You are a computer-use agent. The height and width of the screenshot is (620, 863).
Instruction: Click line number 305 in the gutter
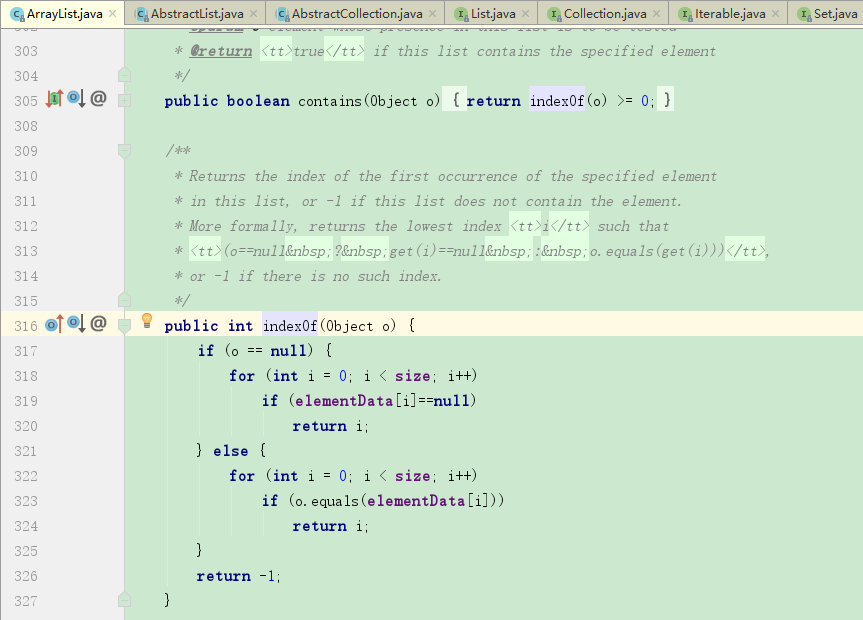[x=26, y=101]
